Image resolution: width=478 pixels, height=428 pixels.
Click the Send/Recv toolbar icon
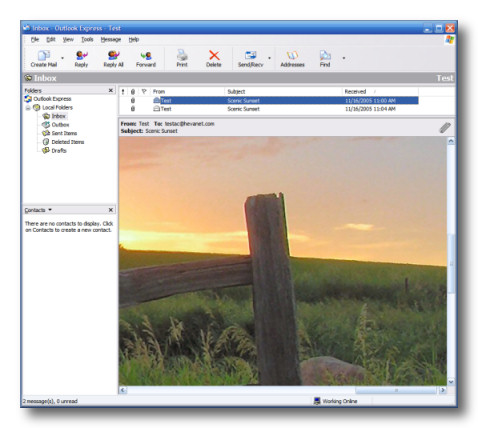[250, 59]
